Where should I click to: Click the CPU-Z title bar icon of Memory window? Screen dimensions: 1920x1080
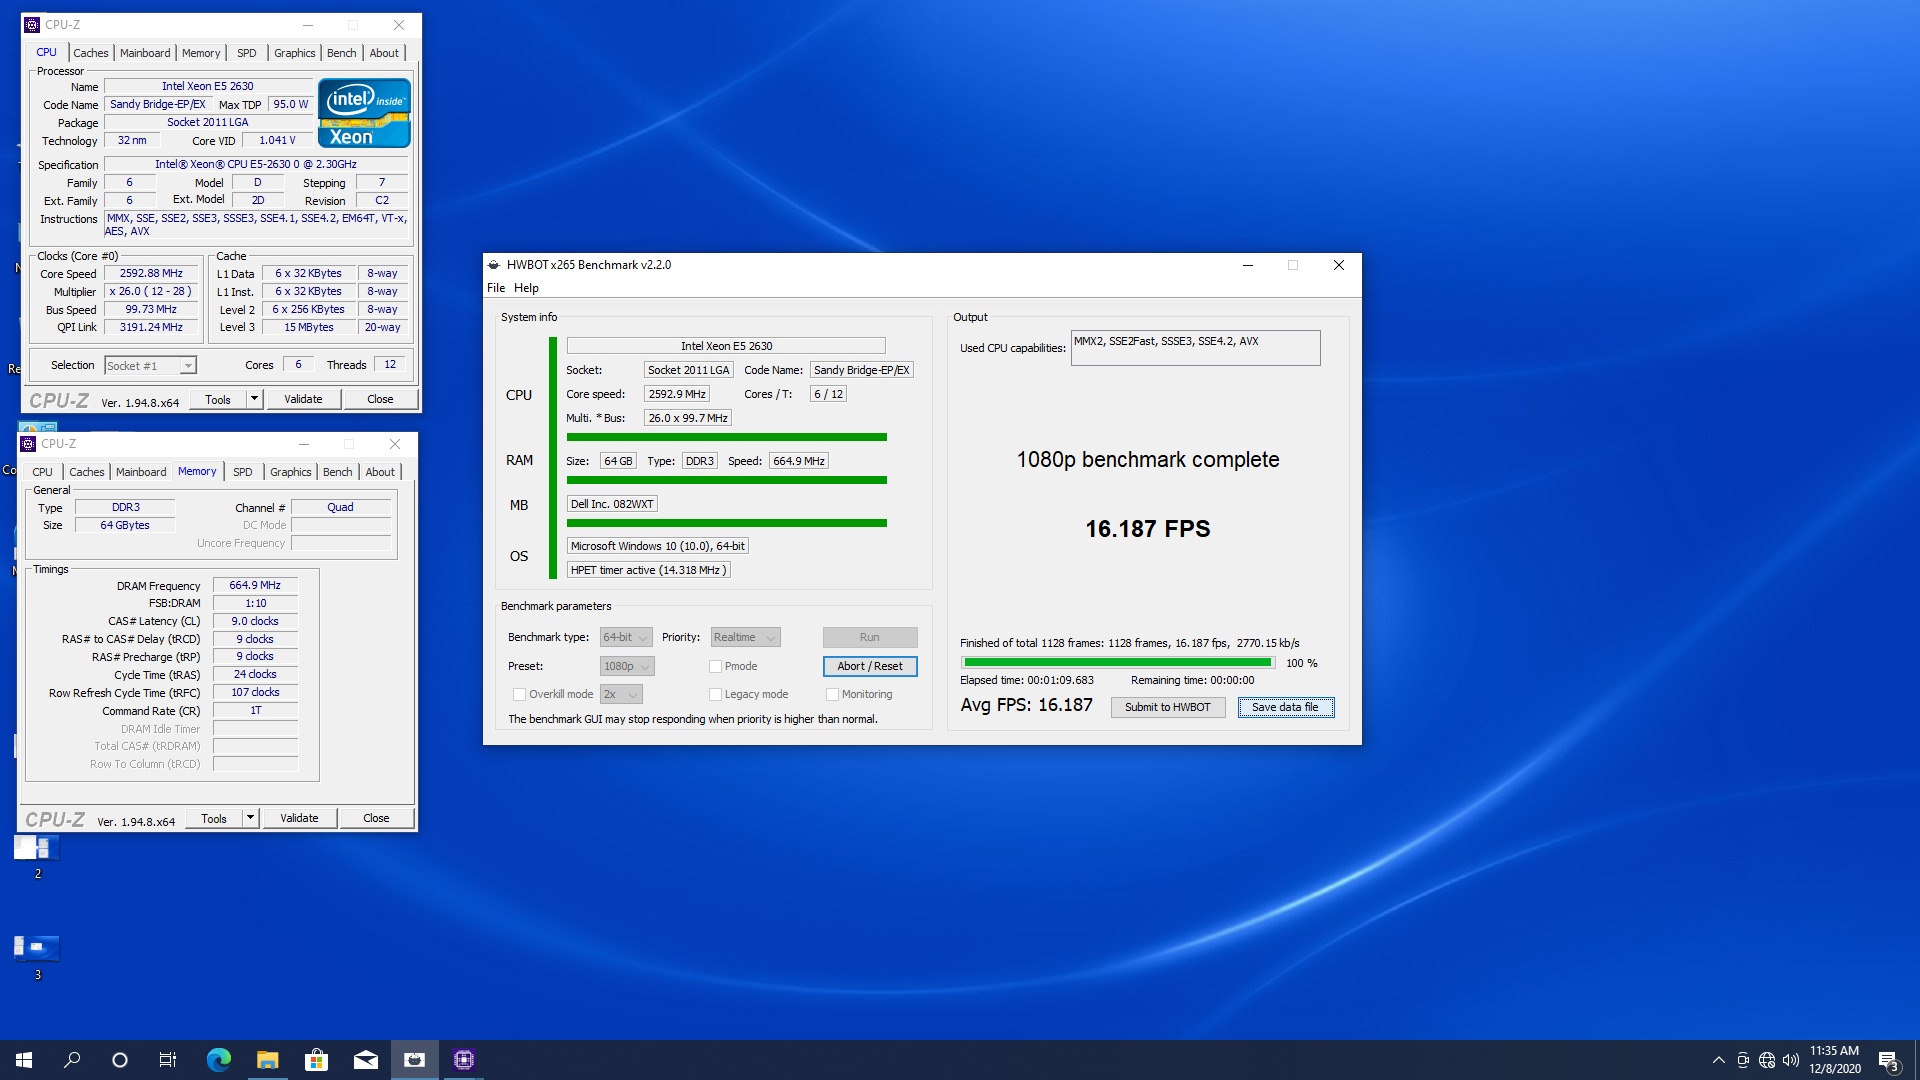pyautogui.click(x=28, y=444)
